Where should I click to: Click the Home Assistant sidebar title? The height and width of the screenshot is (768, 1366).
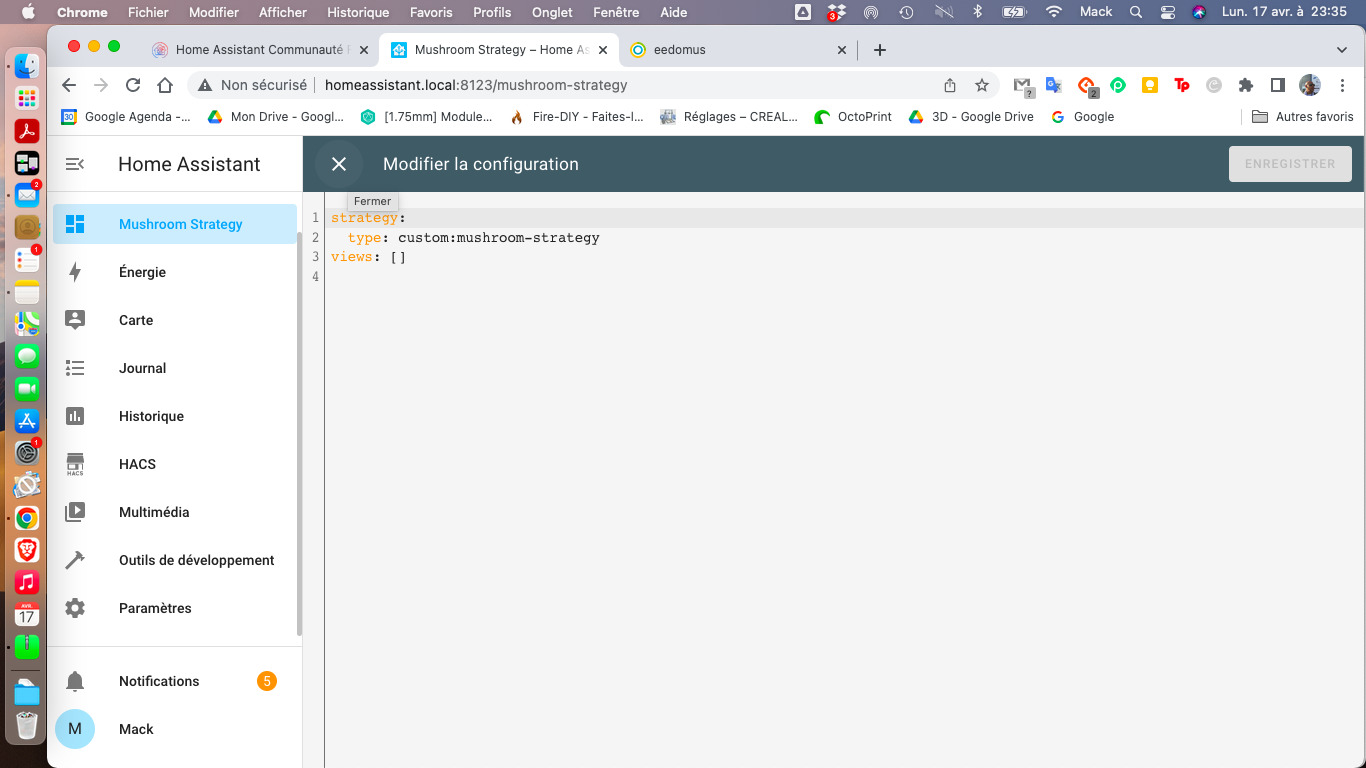click(x=189, y=164)
